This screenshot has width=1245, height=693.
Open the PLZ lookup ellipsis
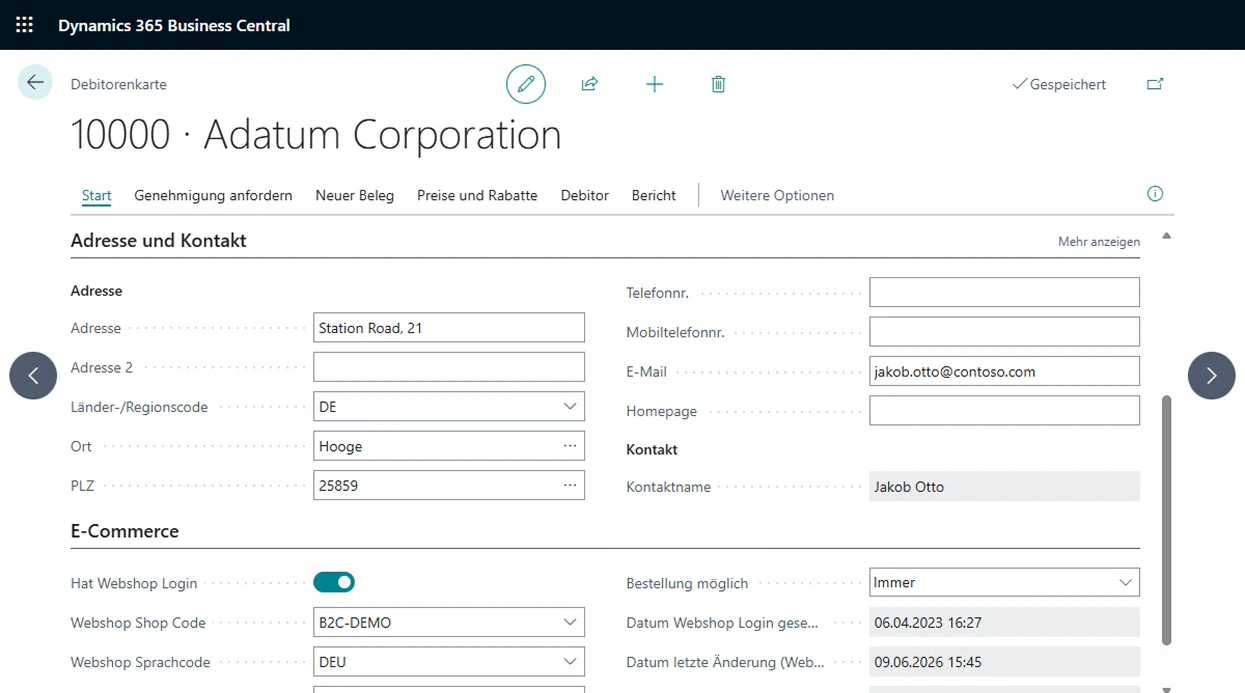coord(570,485)
